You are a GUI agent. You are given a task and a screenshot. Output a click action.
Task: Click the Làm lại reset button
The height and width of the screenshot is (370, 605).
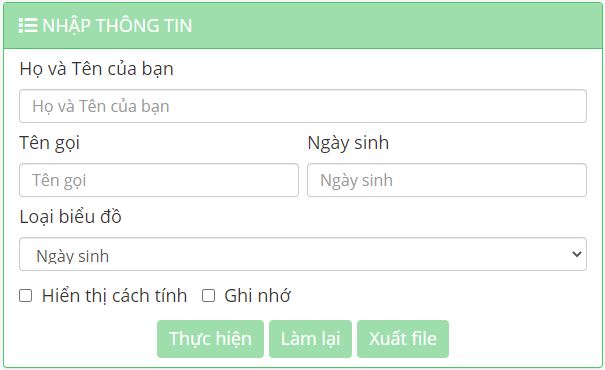(x=310, y=339)
